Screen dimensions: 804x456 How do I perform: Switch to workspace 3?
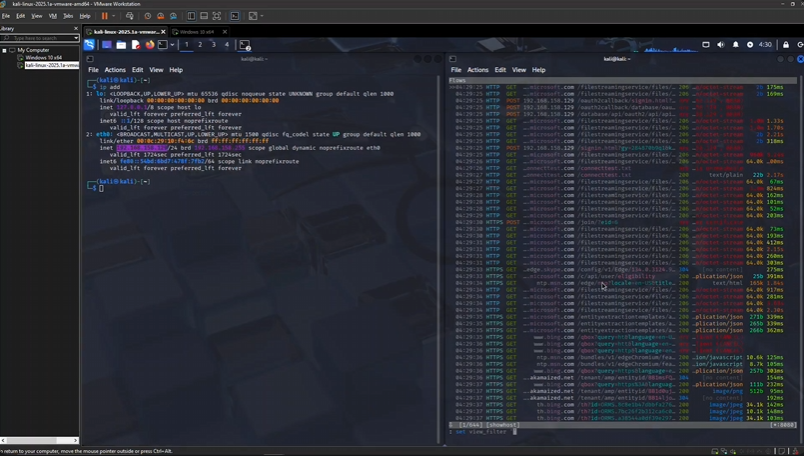click(213, 45)
